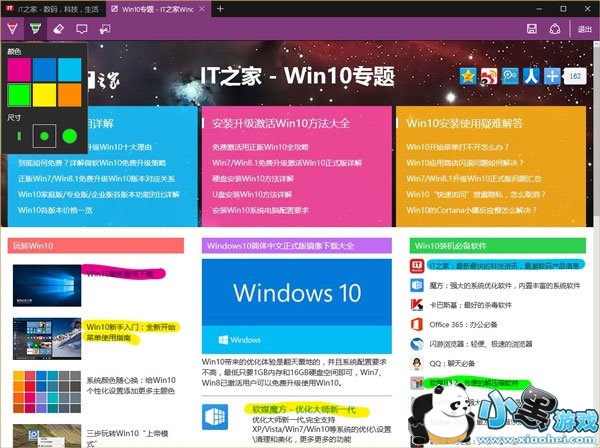Image resolution: width=600 pixels, height=448 pixels.
Task: Click the red IT之家 app icon
Action: (x=417, y=266)
